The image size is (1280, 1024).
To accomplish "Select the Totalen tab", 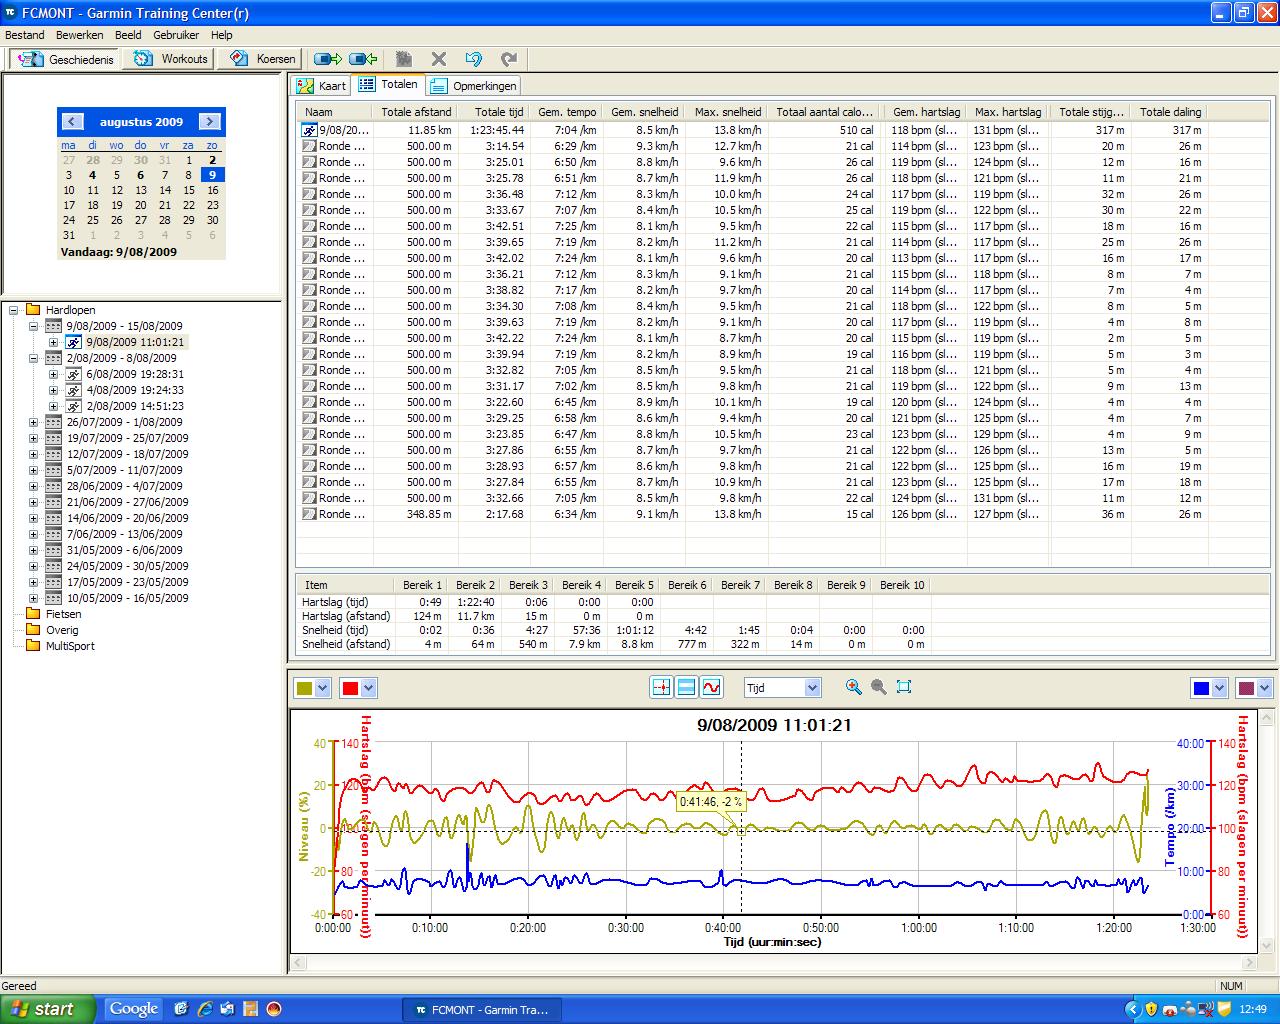I will [389, 85].
